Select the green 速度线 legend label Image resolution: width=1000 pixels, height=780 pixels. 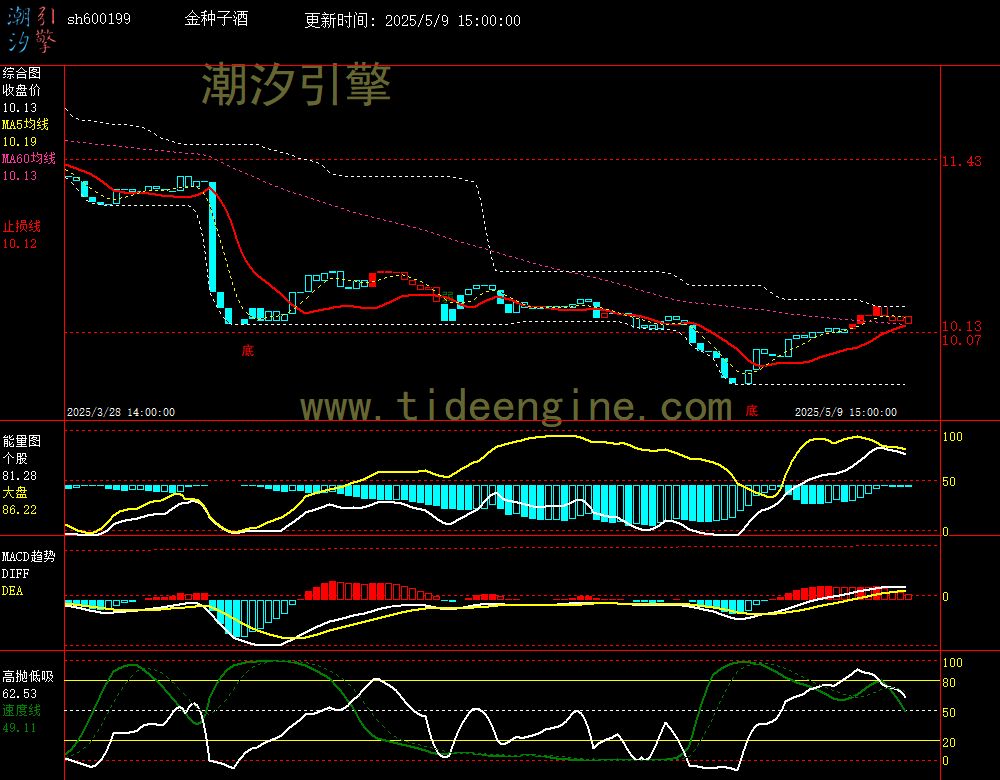tap(21, 710)
